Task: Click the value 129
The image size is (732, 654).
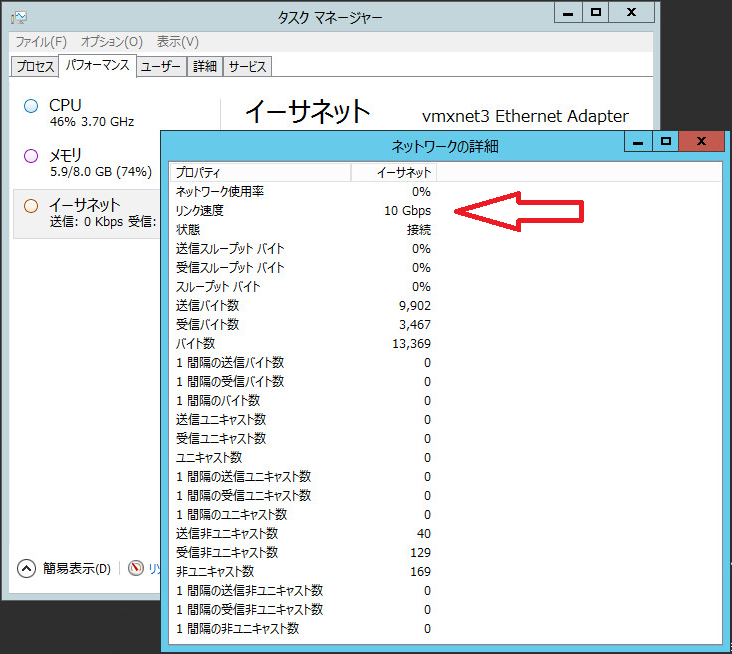Action: [421, 553]
